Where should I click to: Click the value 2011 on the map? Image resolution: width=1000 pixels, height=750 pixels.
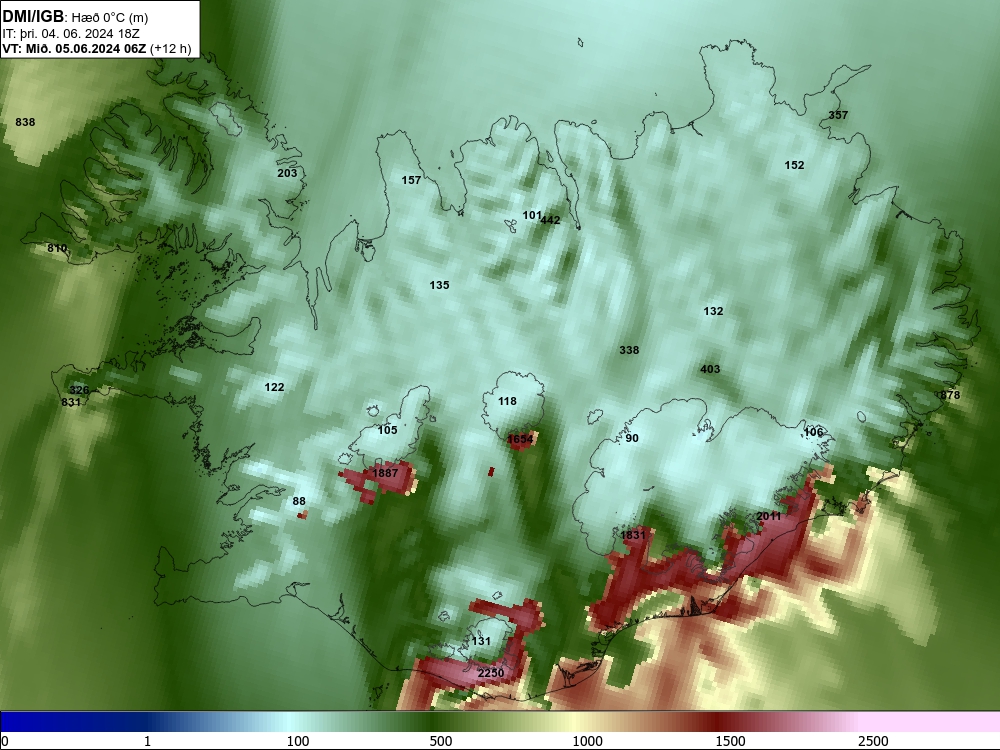point(768,516)
